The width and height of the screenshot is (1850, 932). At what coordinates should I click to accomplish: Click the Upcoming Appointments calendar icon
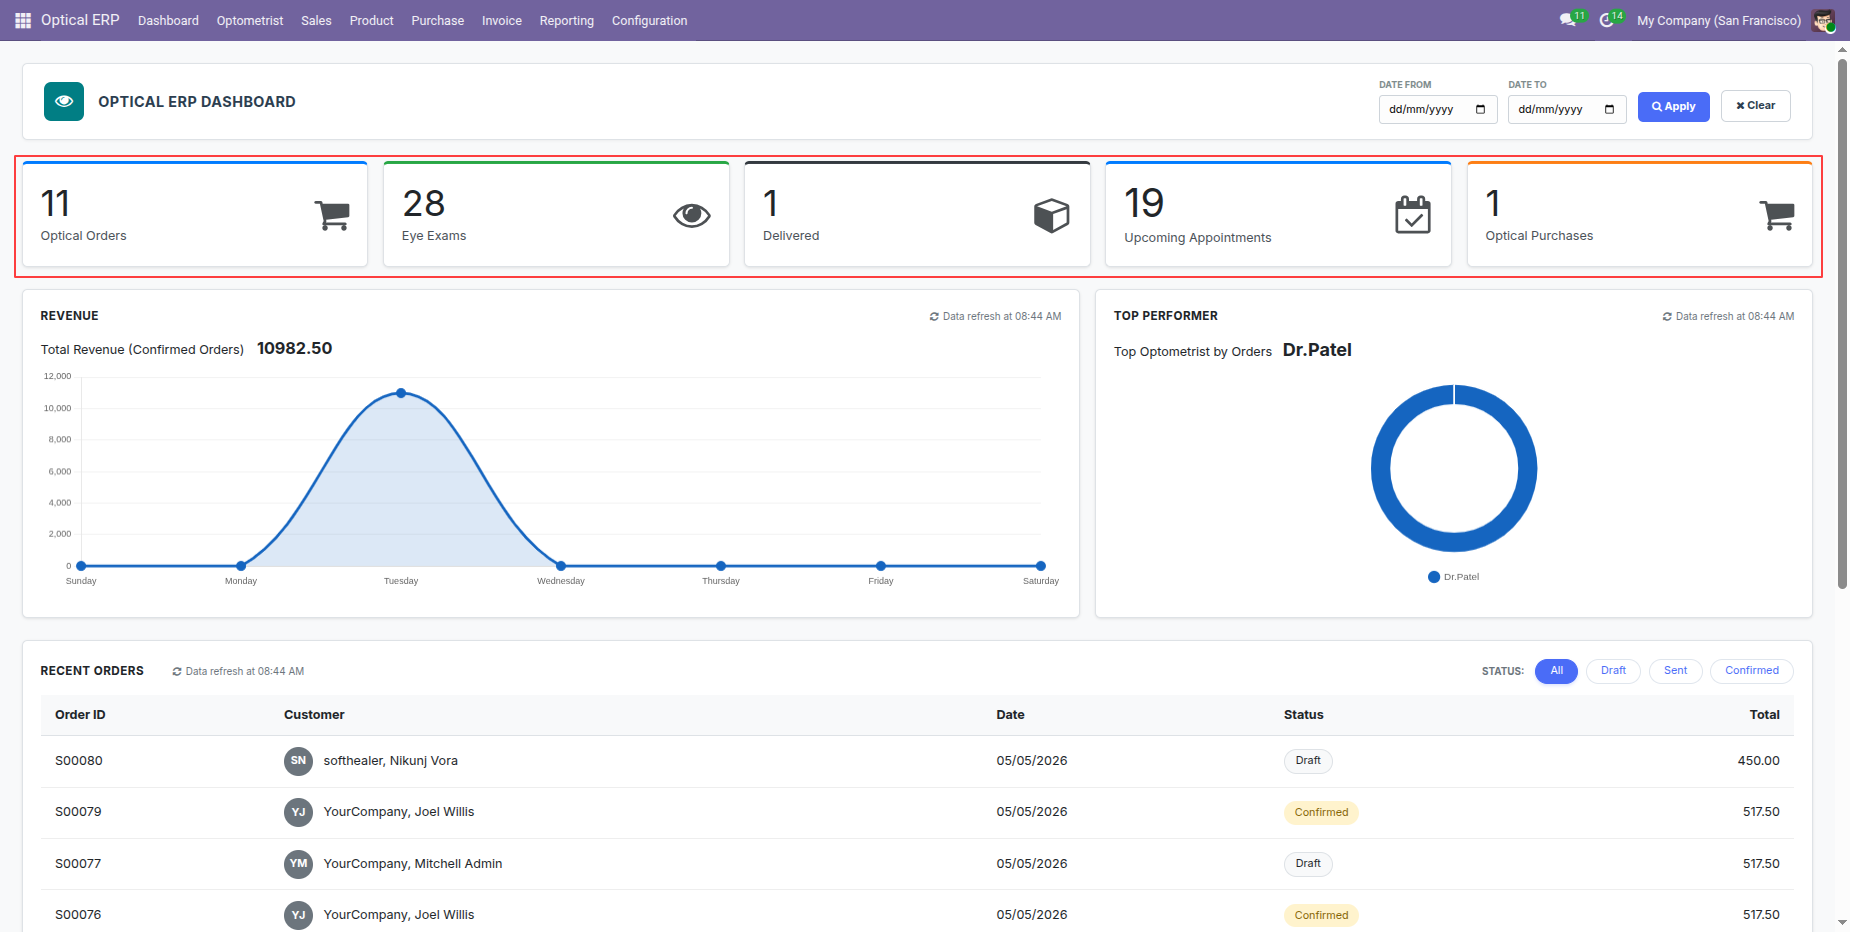click(x=1413, y=215)
